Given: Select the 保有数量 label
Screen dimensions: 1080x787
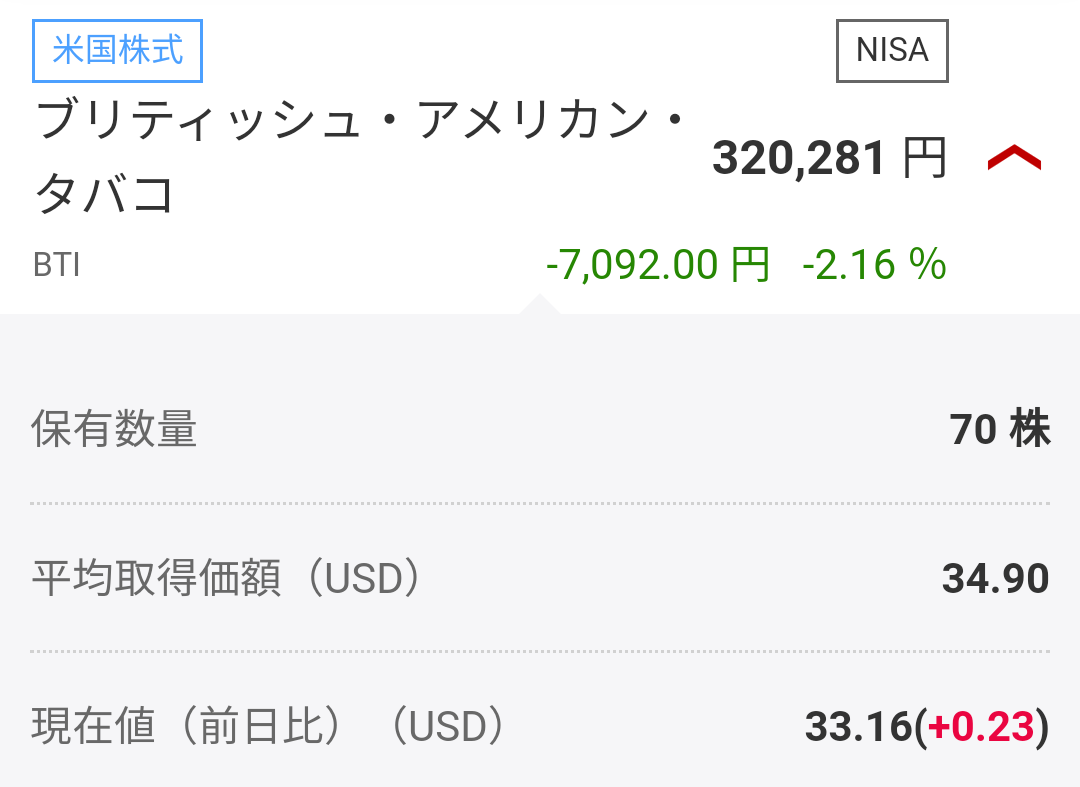Looking at the screenshot, I should (x=114, y=430).
